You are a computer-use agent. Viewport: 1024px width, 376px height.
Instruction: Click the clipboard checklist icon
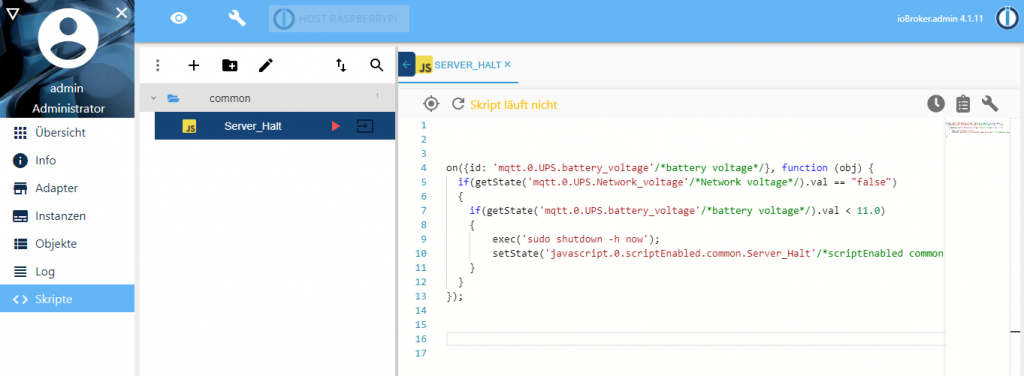tap(963, 104)
